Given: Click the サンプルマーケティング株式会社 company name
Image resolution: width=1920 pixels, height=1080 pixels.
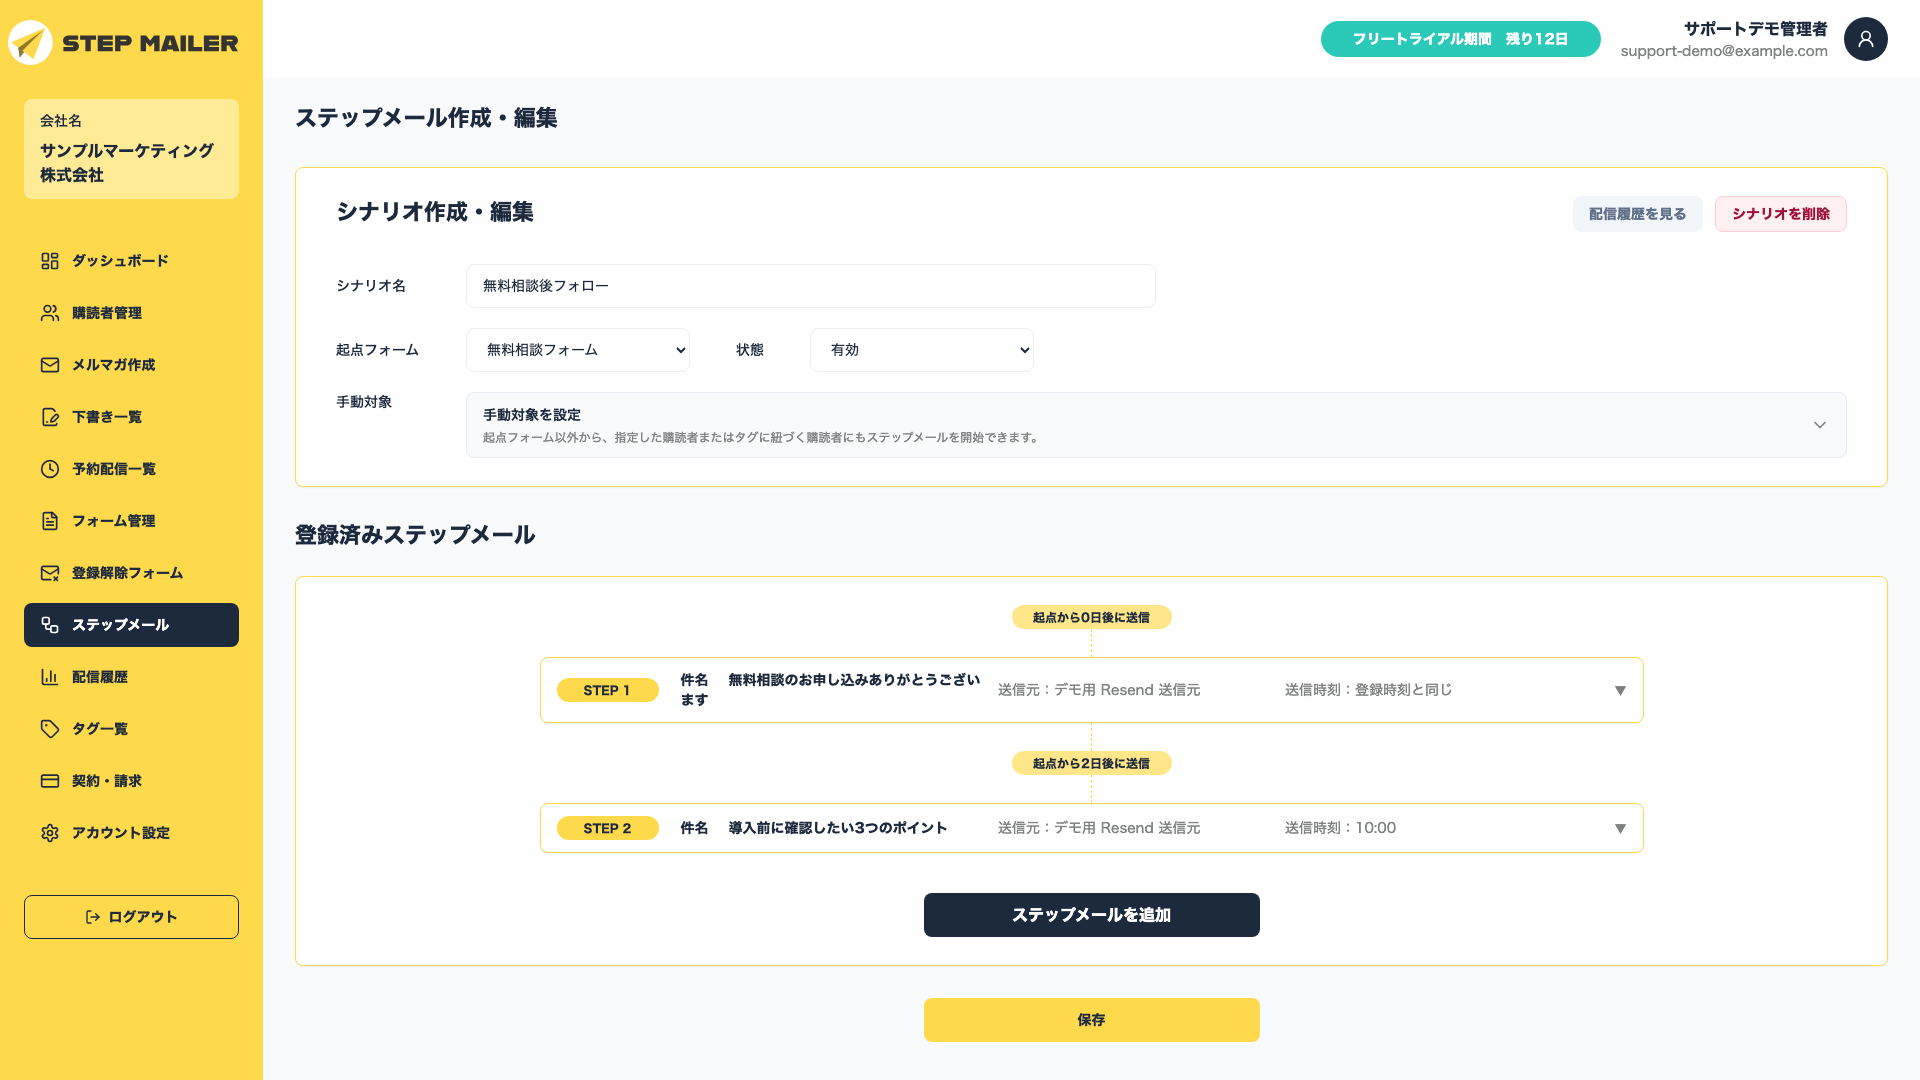Looking at the screenshot, I should point(127,162).
